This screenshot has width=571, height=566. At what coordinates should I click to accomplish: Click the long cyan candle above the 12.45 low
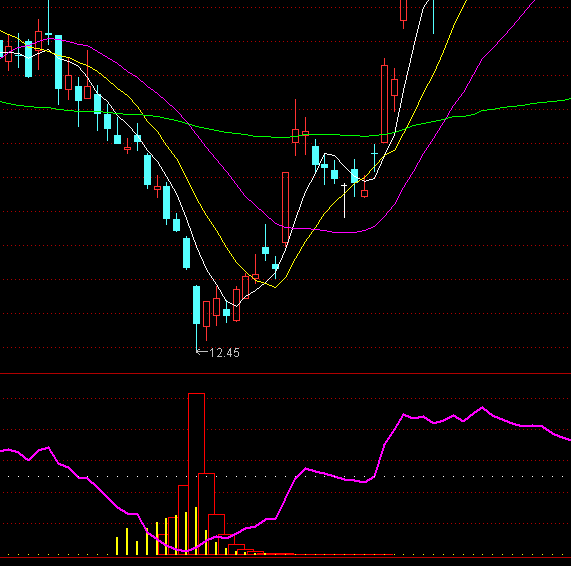click(x=196, y=304)
